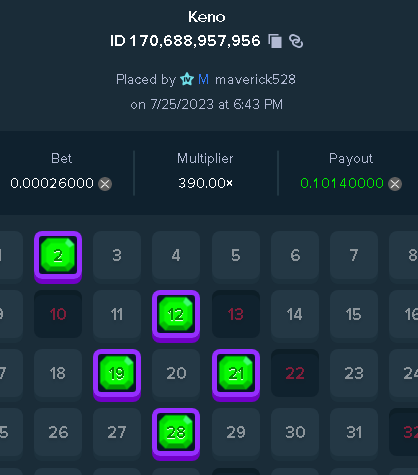Choose Keno tile number 15
The width and height of the screenshot is (418, 475).
tap(354, 314)
